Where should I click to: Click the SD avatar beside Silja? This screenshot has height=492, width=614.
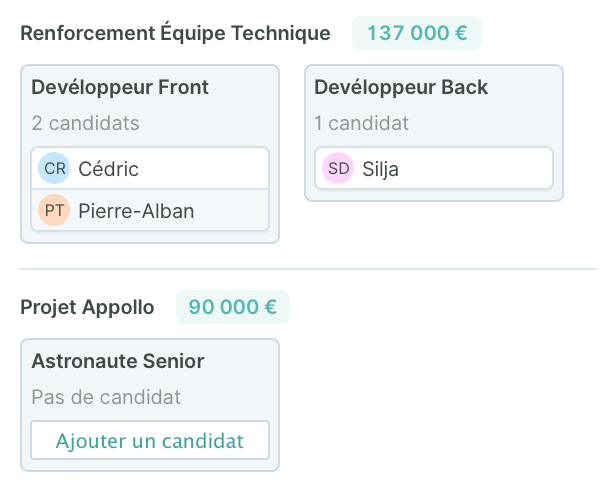tap(339, 168)
